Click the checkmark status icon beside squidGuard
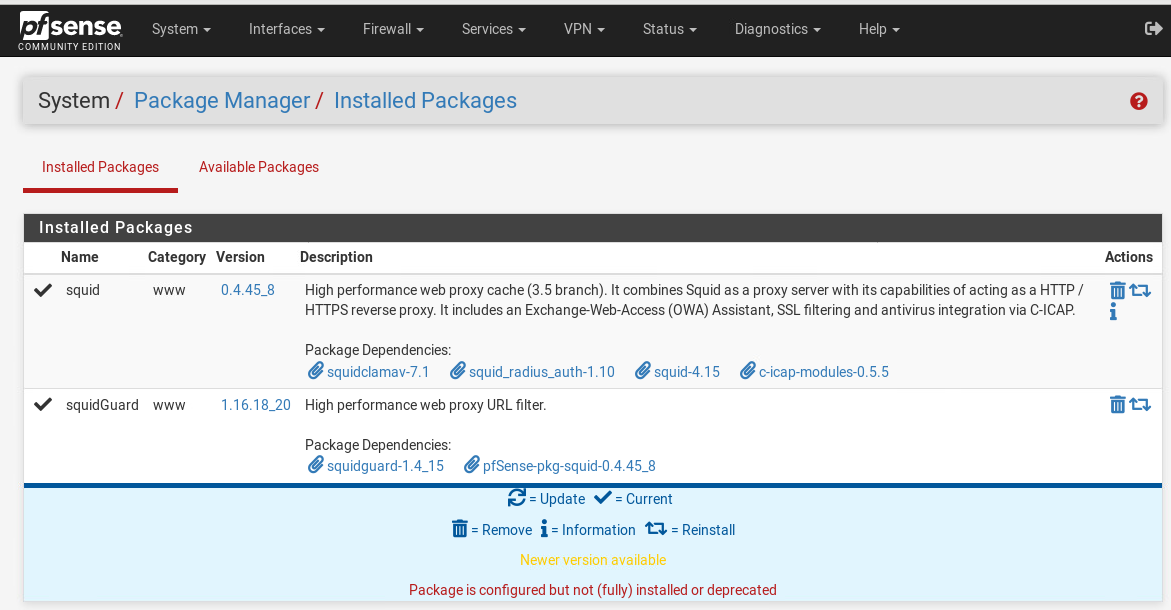This screenshot has width=1171, height=610. click(43, 405)
